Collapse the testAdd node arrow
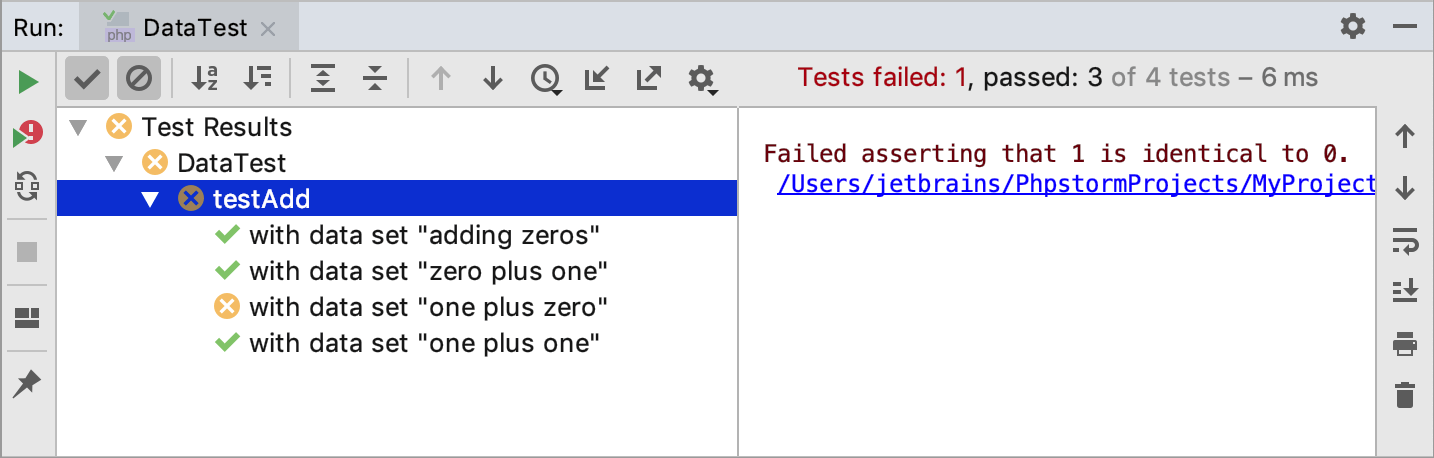This screenshot has height=458, width=1434. (x=151, y=199)
